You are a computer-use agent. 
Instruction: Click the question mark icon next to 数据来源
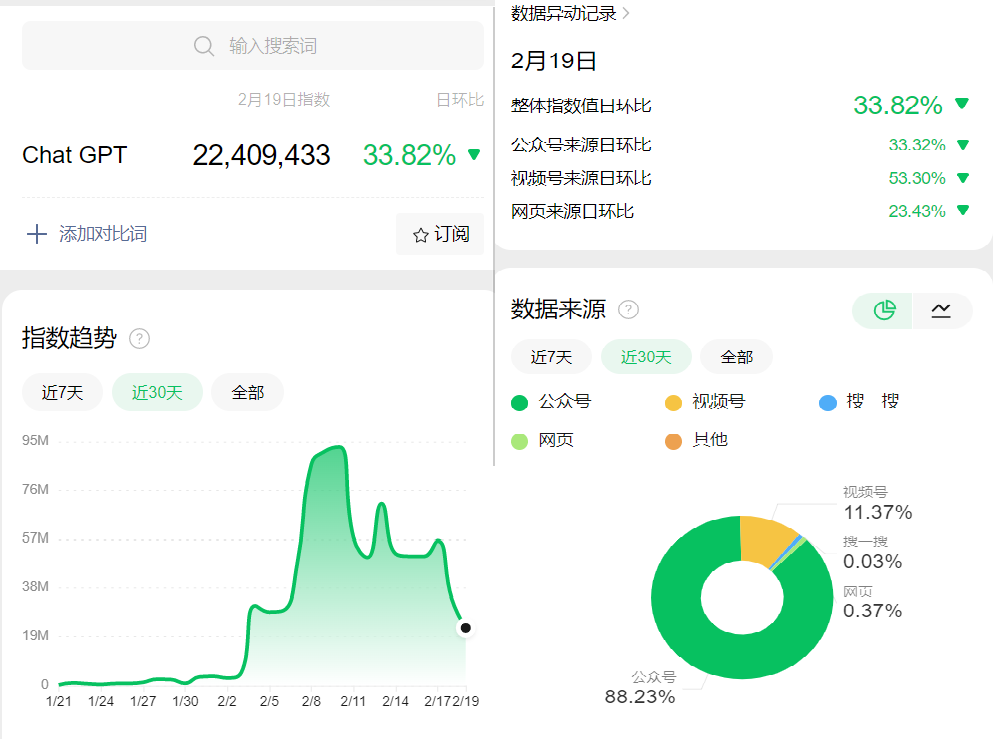(627, 309)
